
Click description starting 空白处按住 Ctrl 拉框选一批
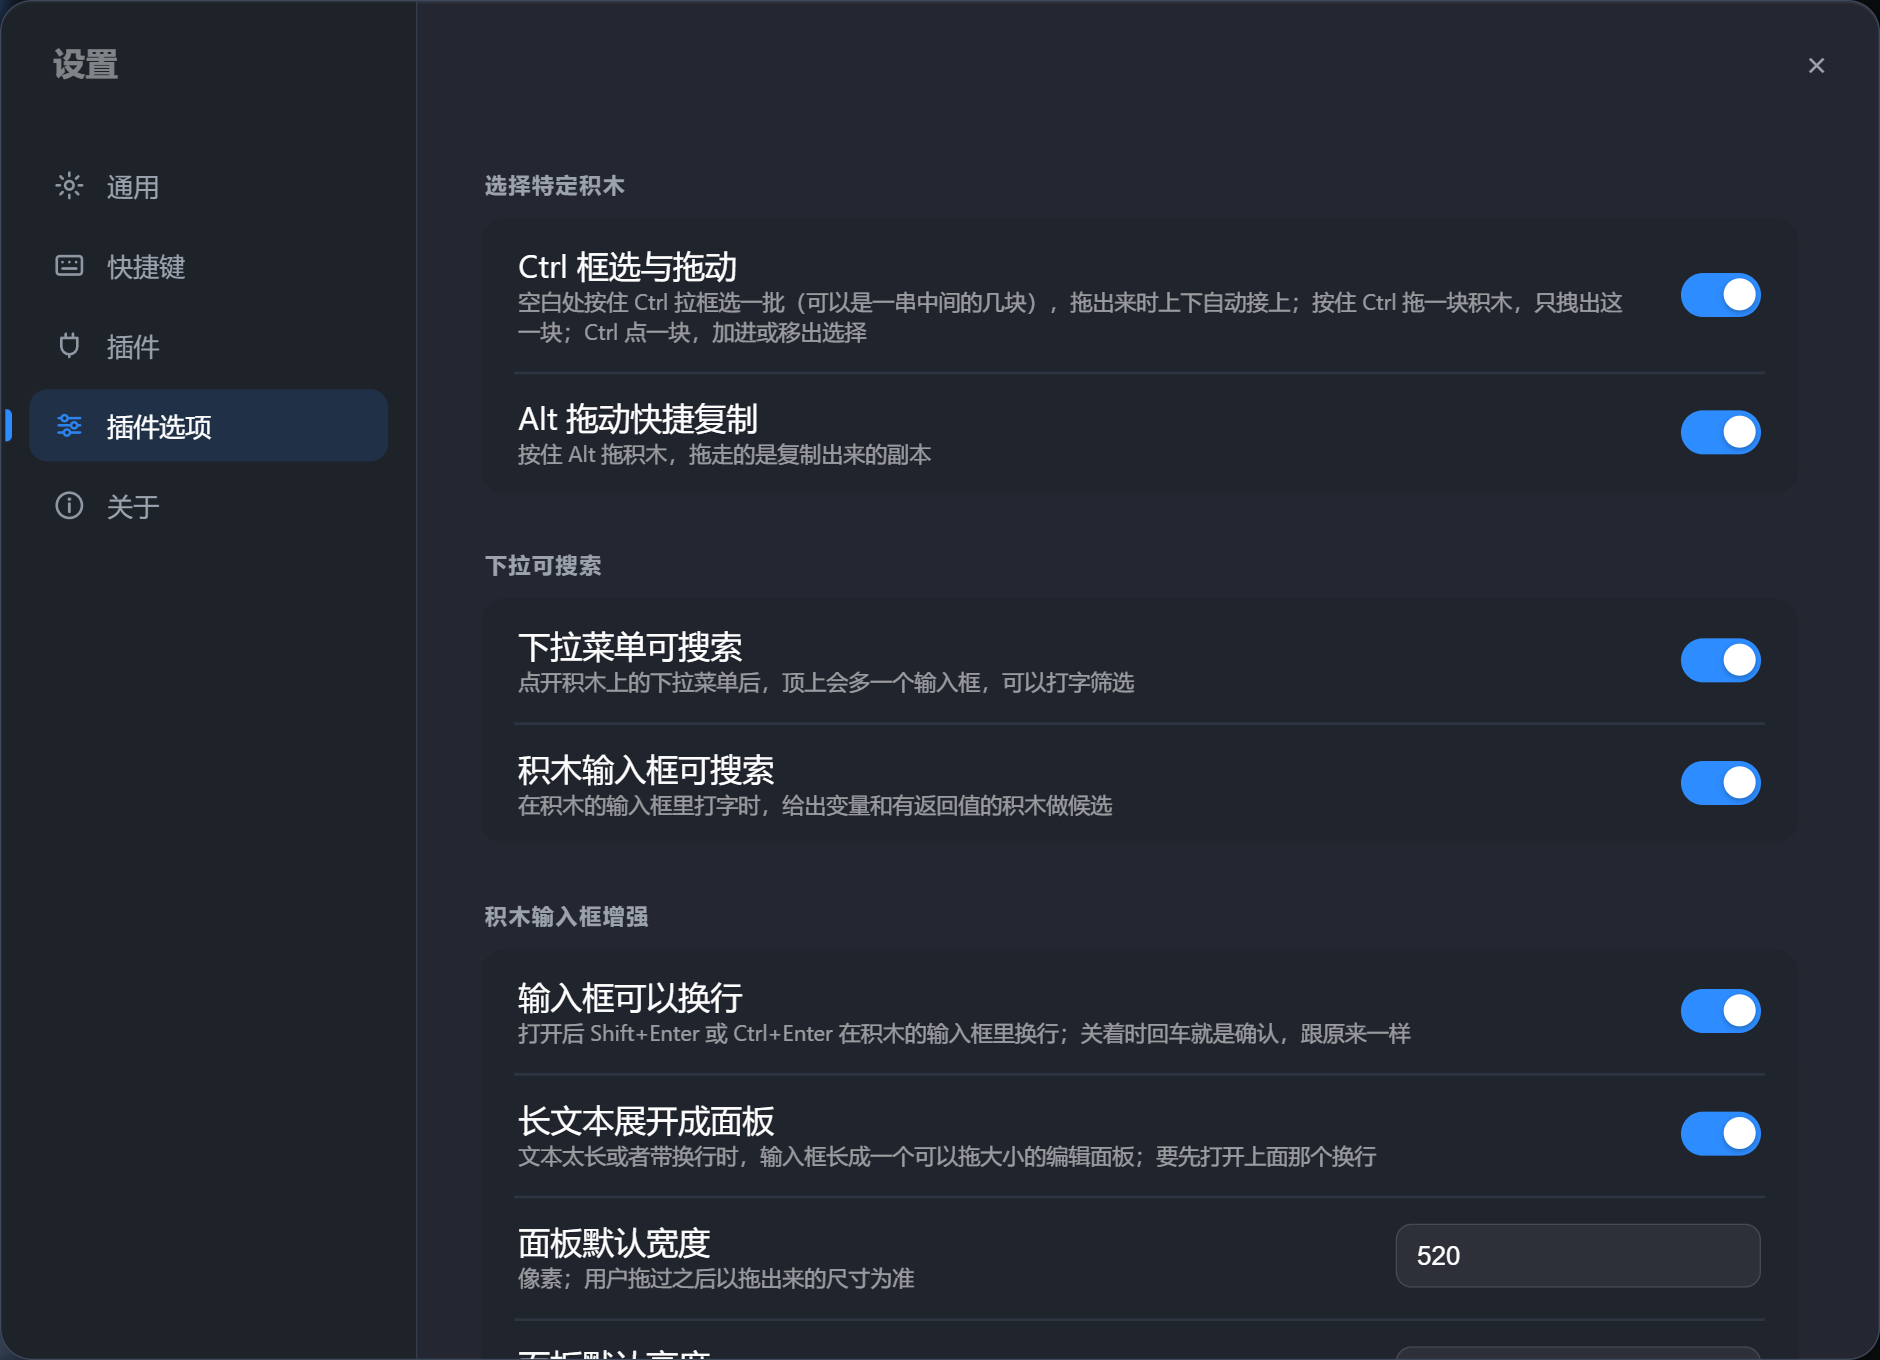point(1070,318)
